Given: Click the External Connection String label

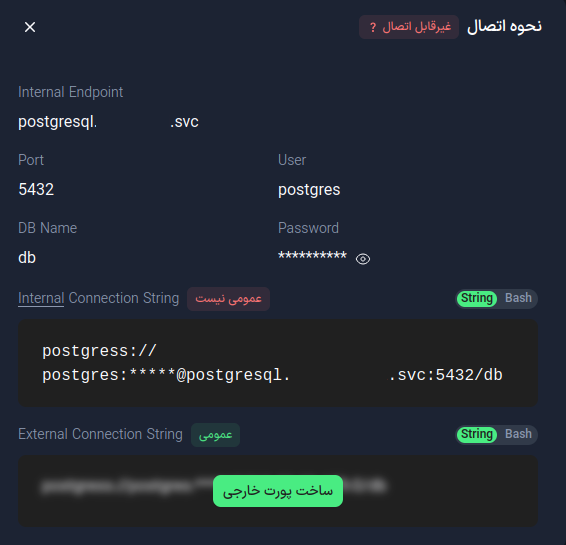Looking at the screenshot, I should (100, 434).
